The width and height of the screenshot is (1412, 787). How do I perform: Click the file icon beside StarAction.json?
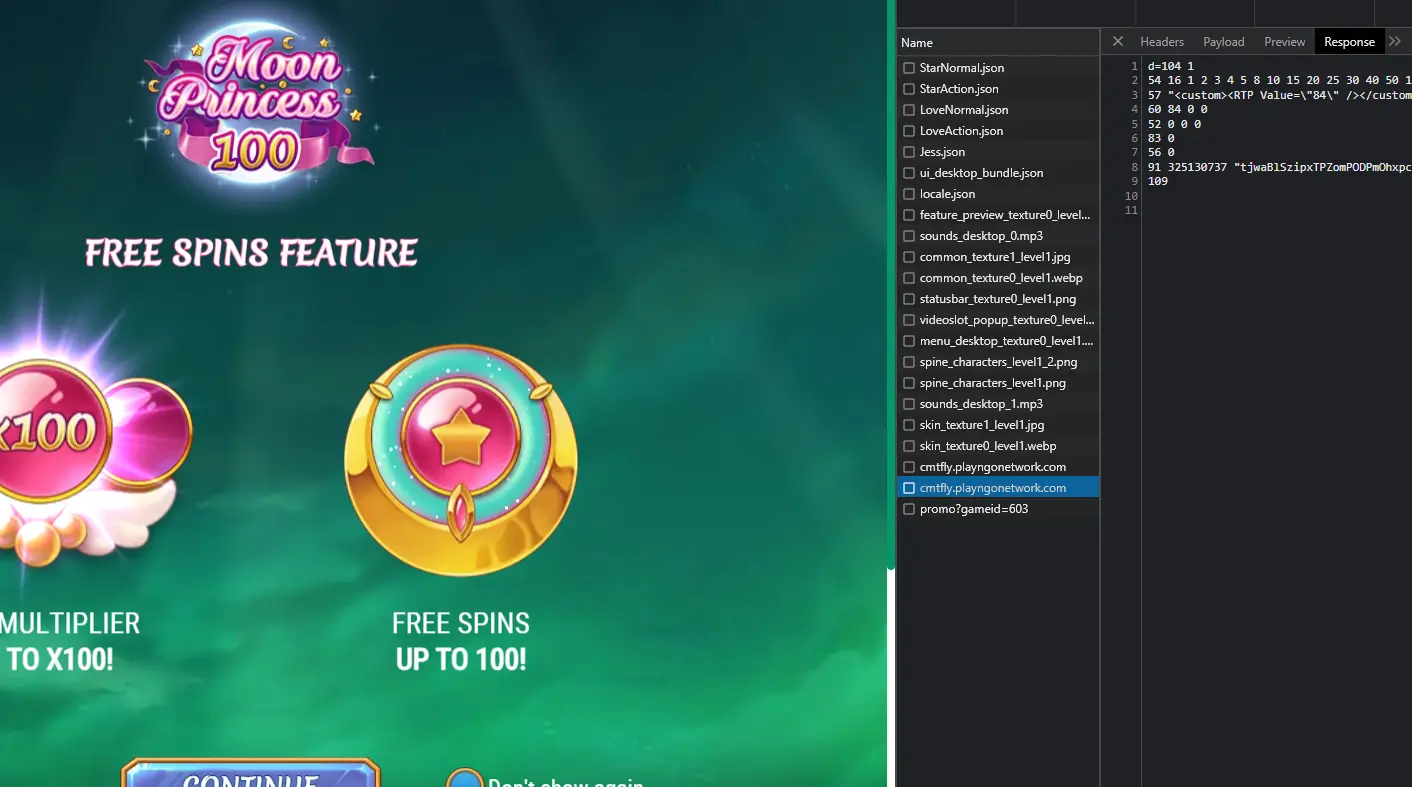(x=909, y=89)
